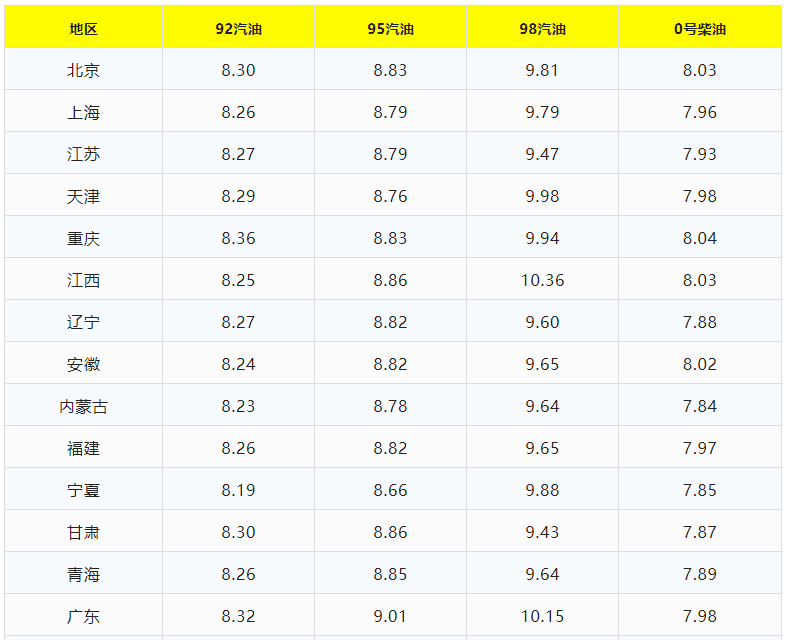Click 上海 98汽油 price 9.79

pos(542,112)
